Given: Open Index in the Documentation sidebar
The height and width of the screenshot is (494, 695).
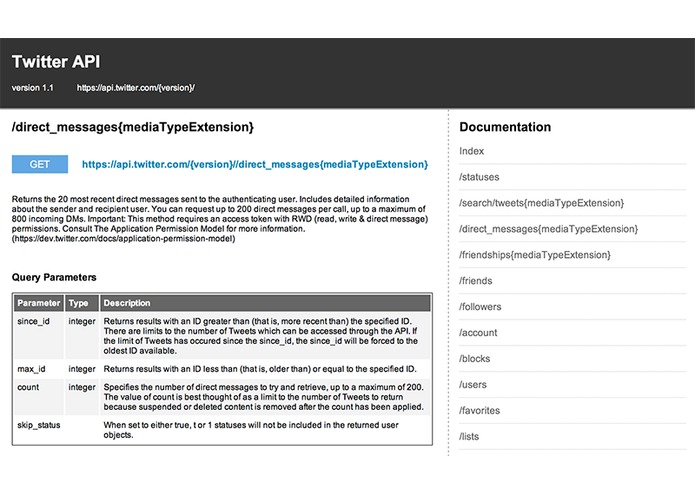Looking at the screenshot, I should [472, 151].
